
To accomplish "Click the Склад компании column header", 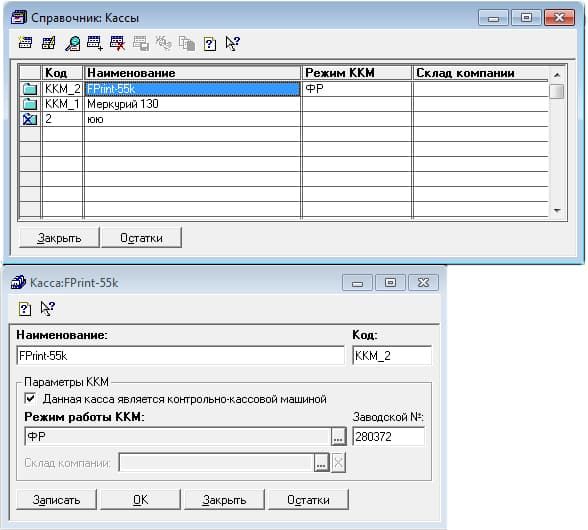I will pyautogui.click(x=481, y=73).
